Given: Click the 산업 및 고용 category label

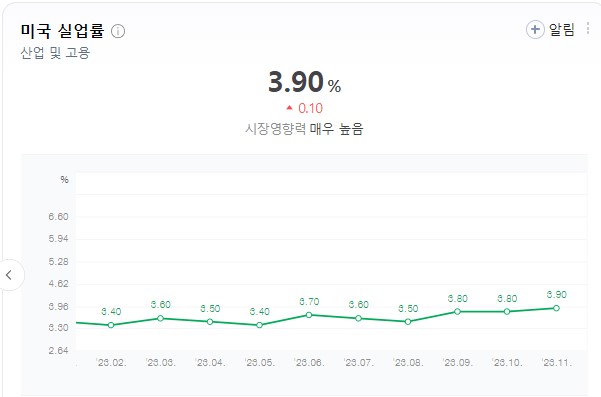Looking at the screenshot, I should pyautogui.click(x=55, y=53).
